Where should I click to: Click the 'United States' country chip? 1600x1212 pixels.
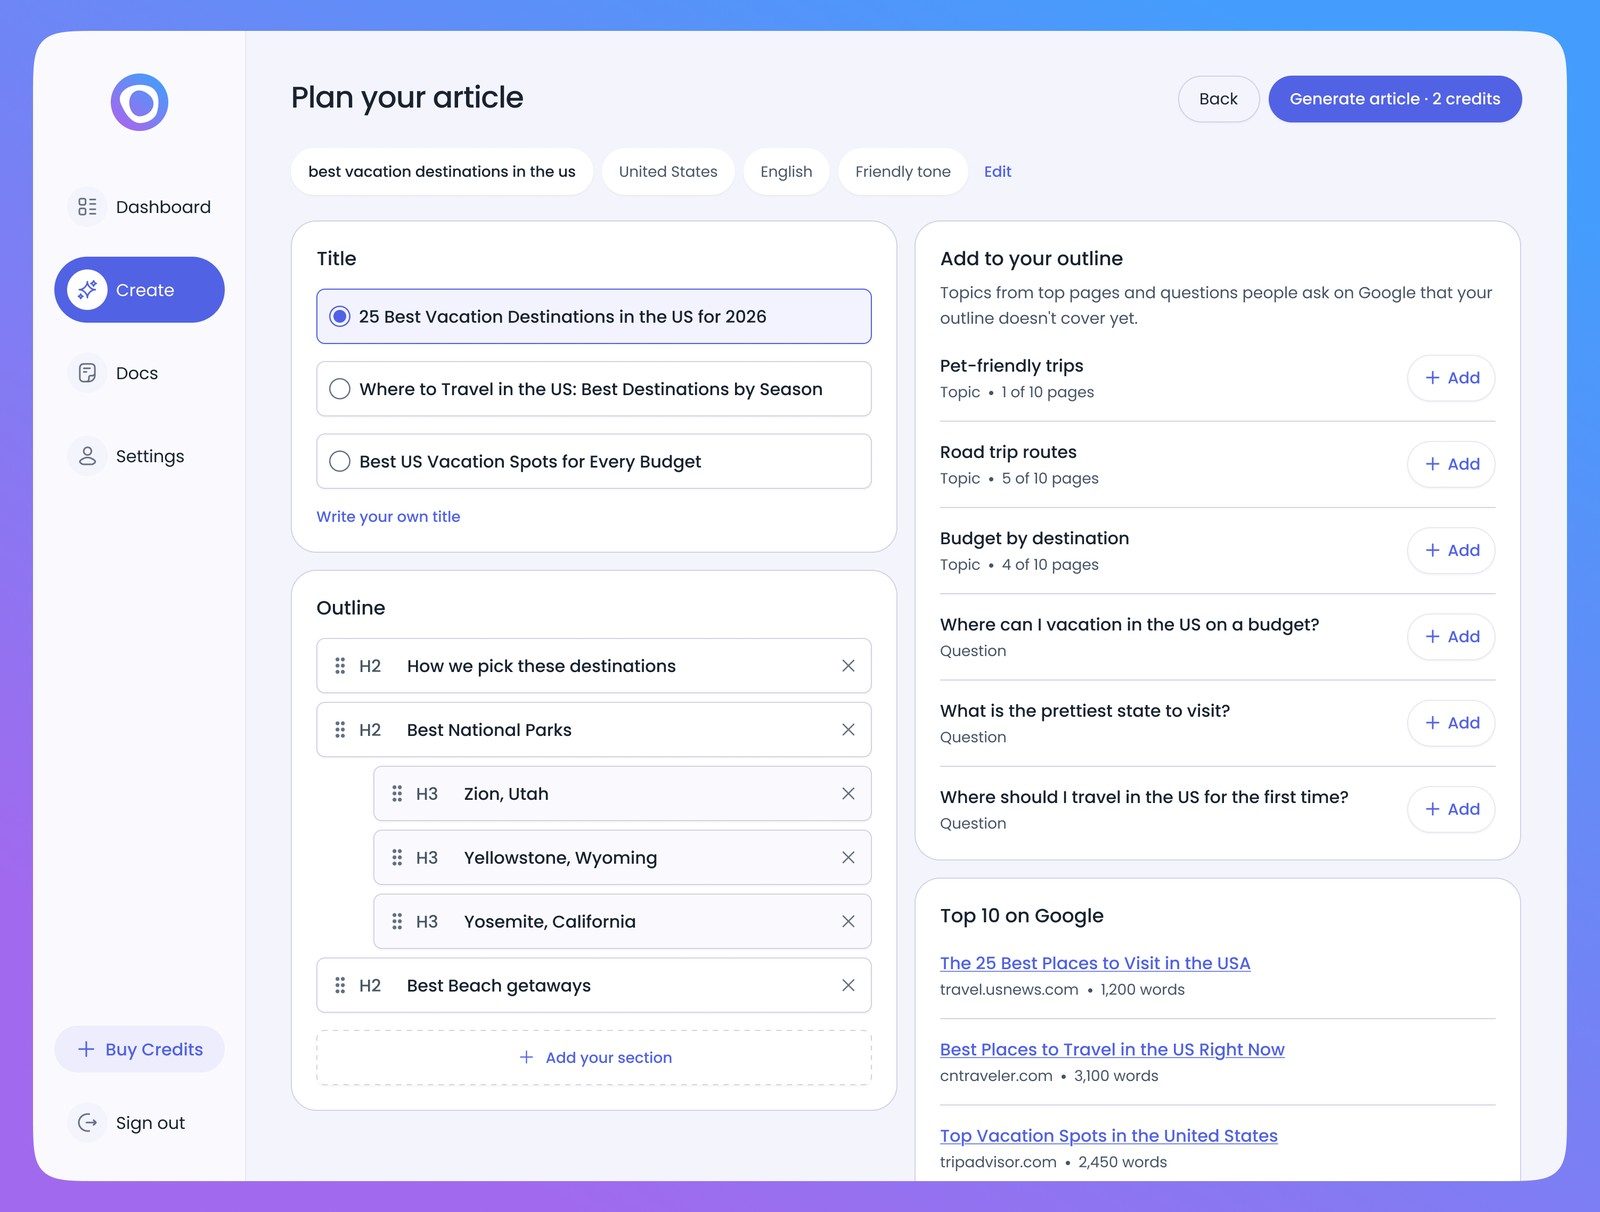coord(668,172)
